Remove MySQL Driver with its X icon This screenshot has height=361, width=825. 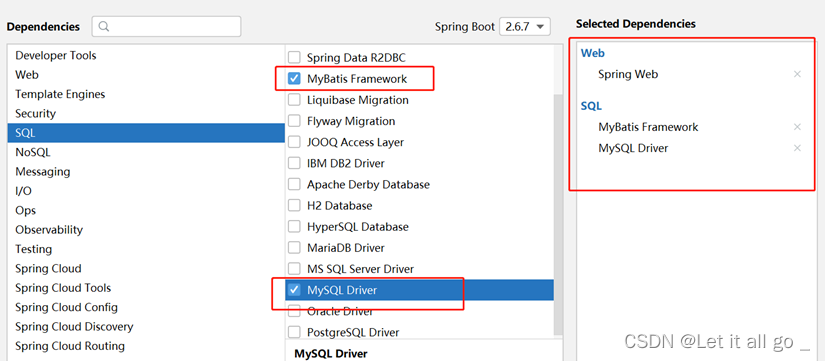pos(797,148)
